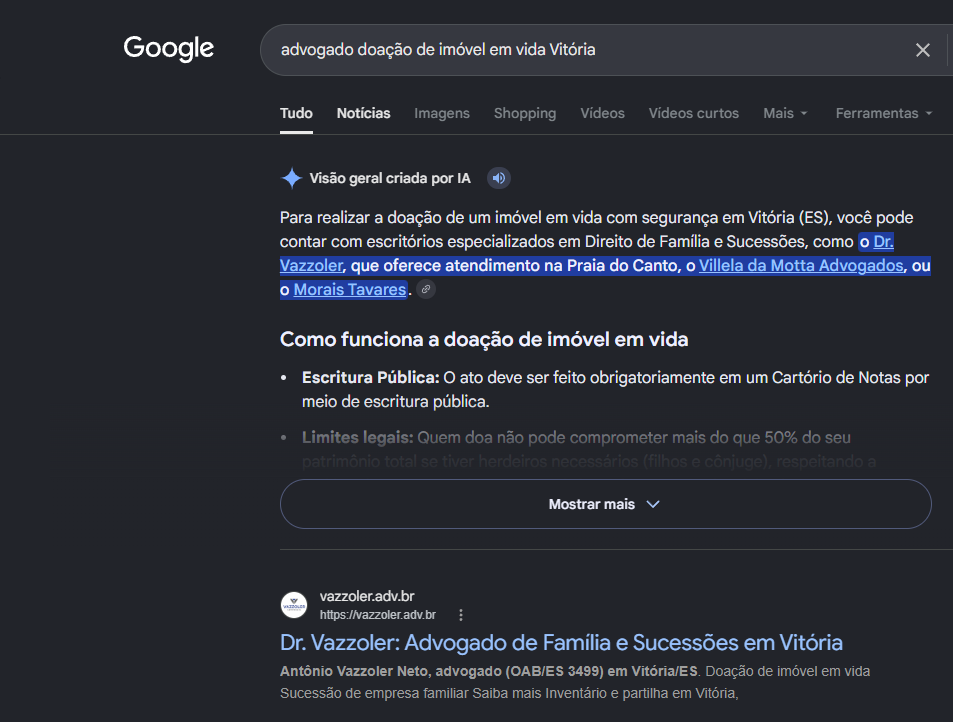
Task: Open the vazzoler.adv.br site favicon
Action: point(294,605)
